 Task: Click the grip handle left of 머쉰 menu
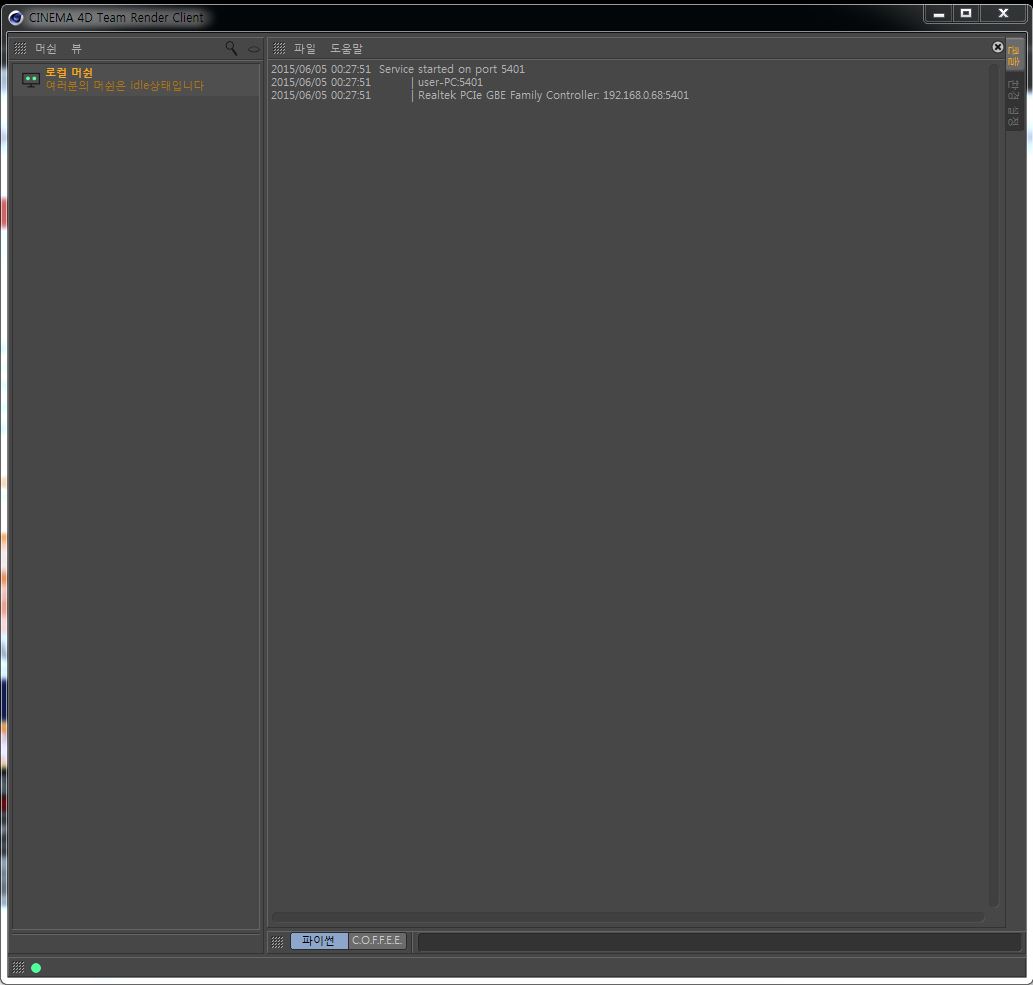point(20,49)
